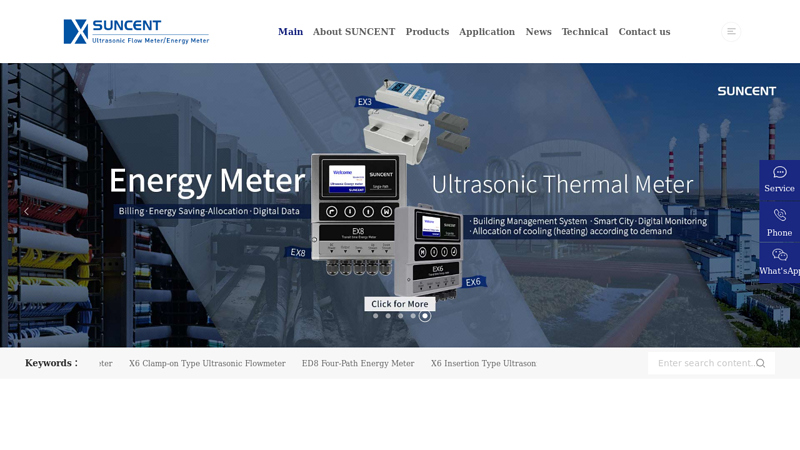The image size is (800, 450).
Task: Go to previous banner slide arrow
Action: (x=27, y=211)
